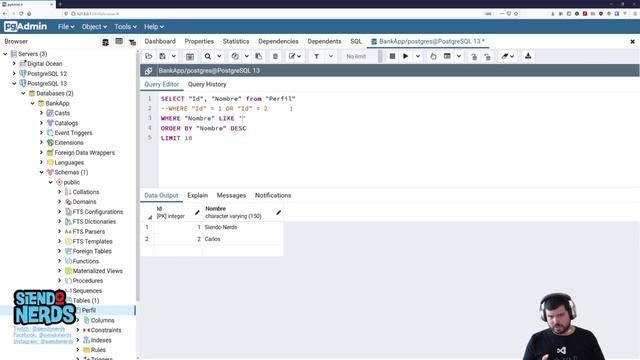640x360 pixels.
Task: Click Browser panel Filtered Rows icon
Action: coord(132,42)
